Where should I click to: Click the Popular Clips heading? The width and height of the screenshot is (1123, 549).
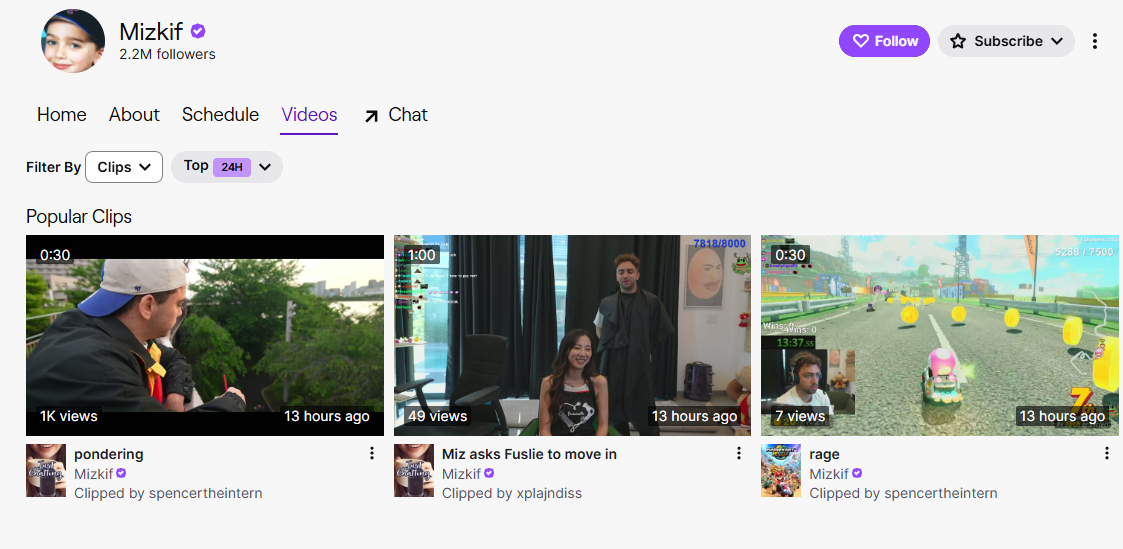79,216
